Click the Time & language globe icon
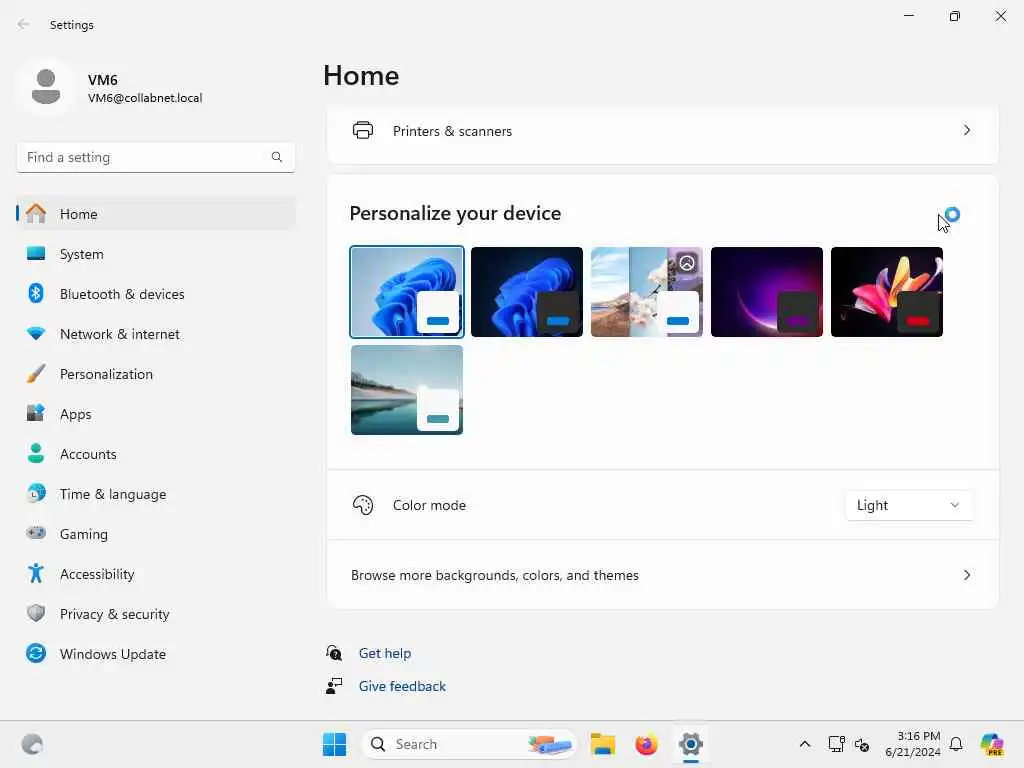This screenshot has width=1024, height=768. [x=36, y=493]
